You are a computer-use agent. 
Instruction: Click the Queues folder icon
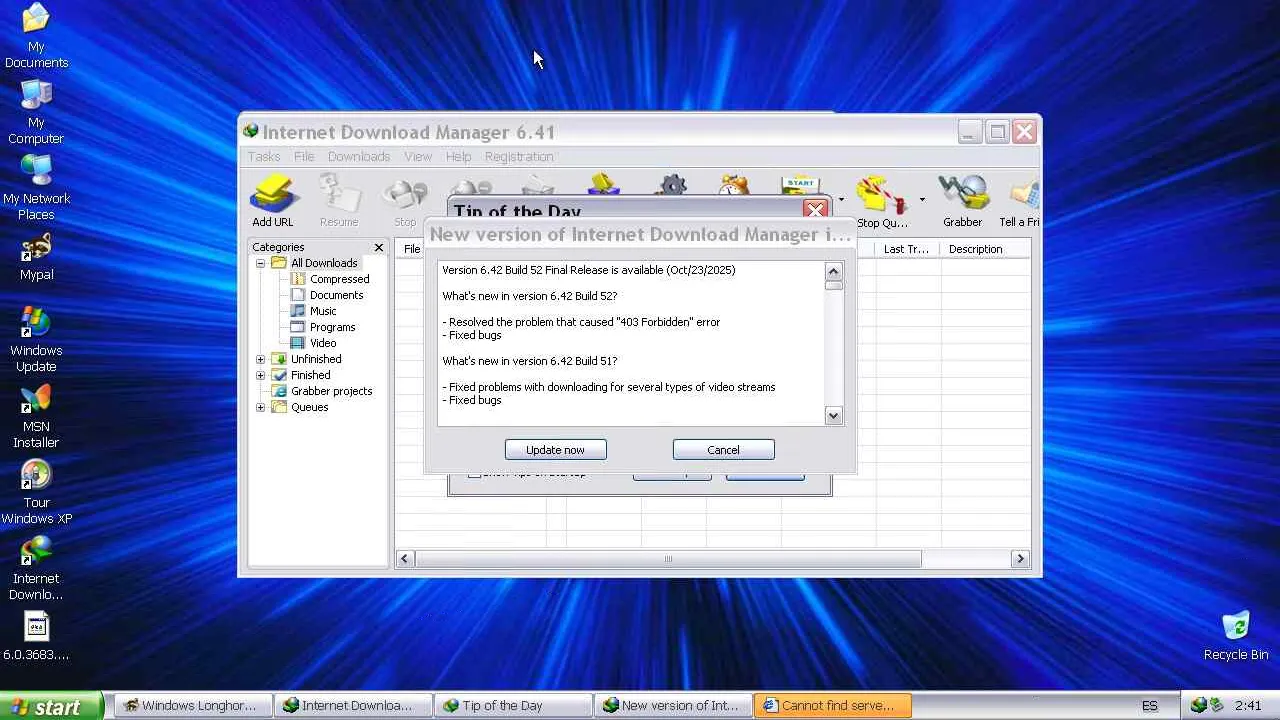coord(279,407)
